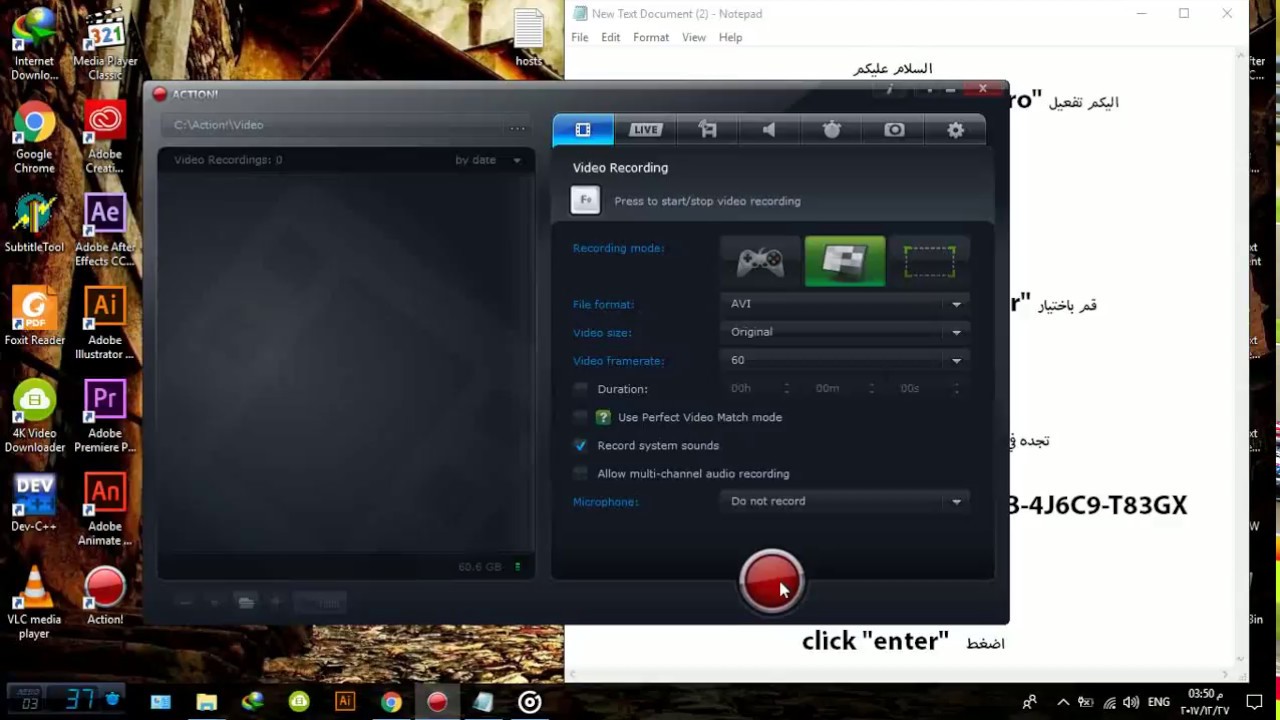Image resolution: width=1280 pixels, height=720 pixels.
Task: Click the volume icon in system tray
Action: tap(1131, 702)
